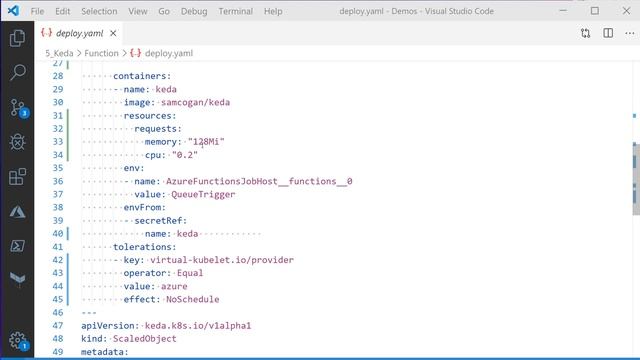Open the Edit menu
Viewport: 640px width, 360px height.
tap(62, 11)
